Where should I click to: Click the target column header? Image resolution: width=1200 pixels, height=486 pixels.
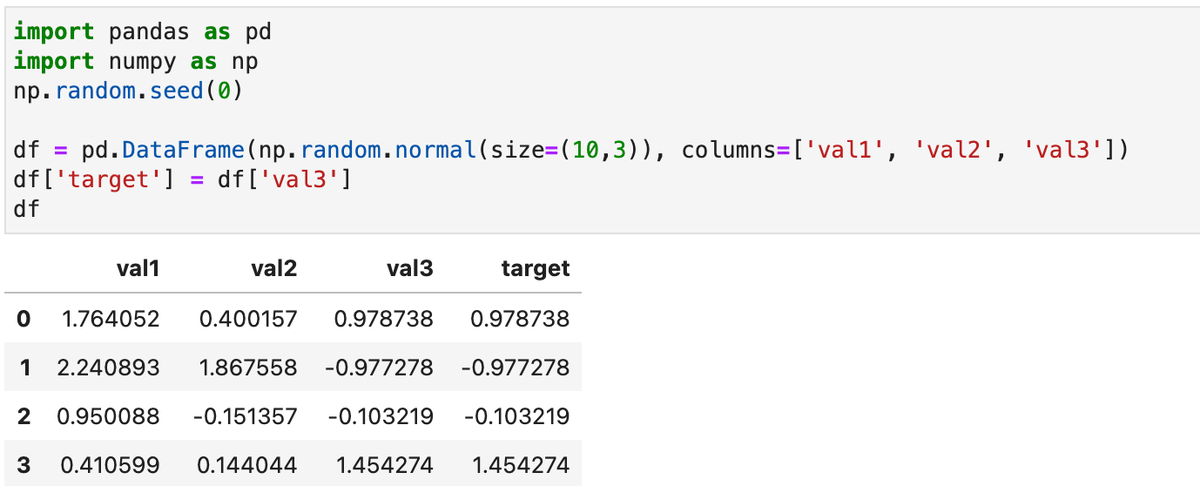tap(535, 268)
